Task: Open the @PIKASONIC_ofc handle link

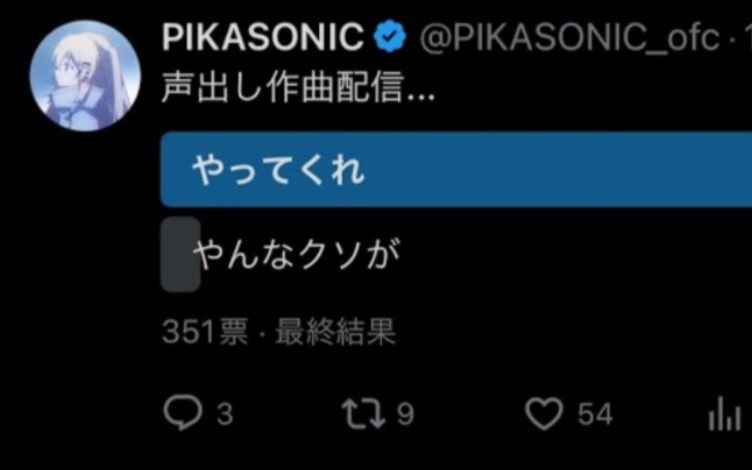Action: (568, 39)
